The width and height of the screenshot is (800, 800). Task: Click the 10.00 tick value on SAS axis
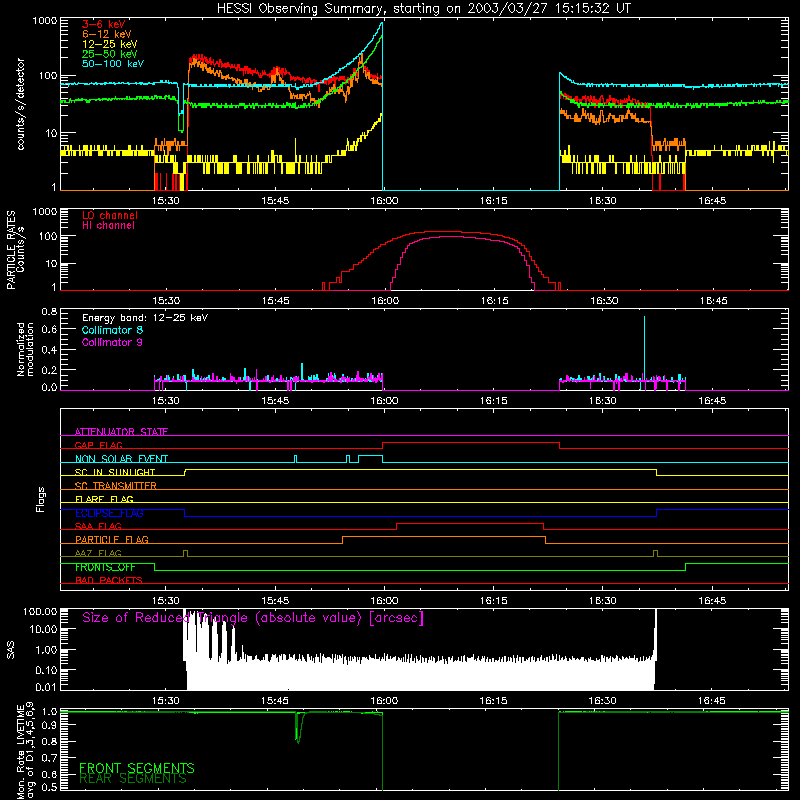(43, 630)
